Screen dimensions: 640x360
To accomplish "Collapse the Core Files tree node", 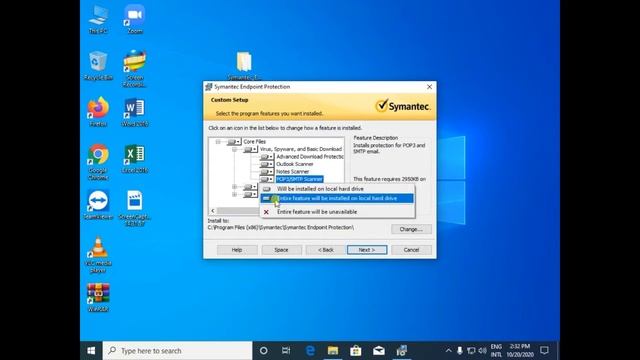I will [x=218, y=142].
